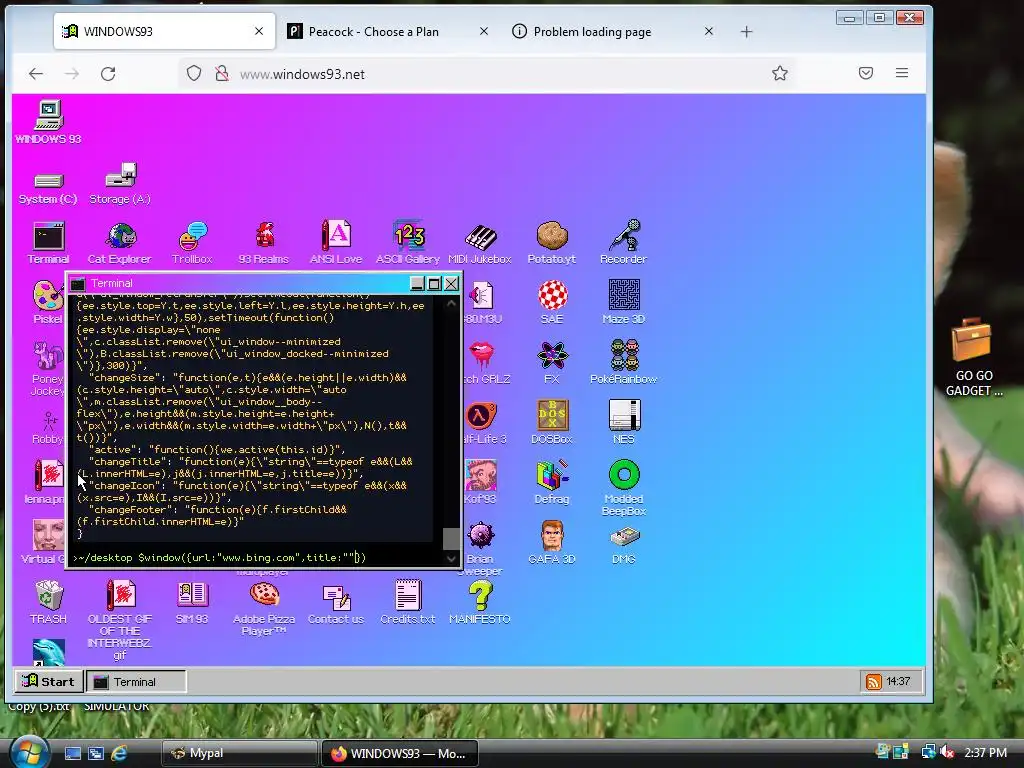Image resolution: width=1024 pixels, height=768 pixels.
Task: Click the Terminal scroll down arrow
Action: pos(451,558)
